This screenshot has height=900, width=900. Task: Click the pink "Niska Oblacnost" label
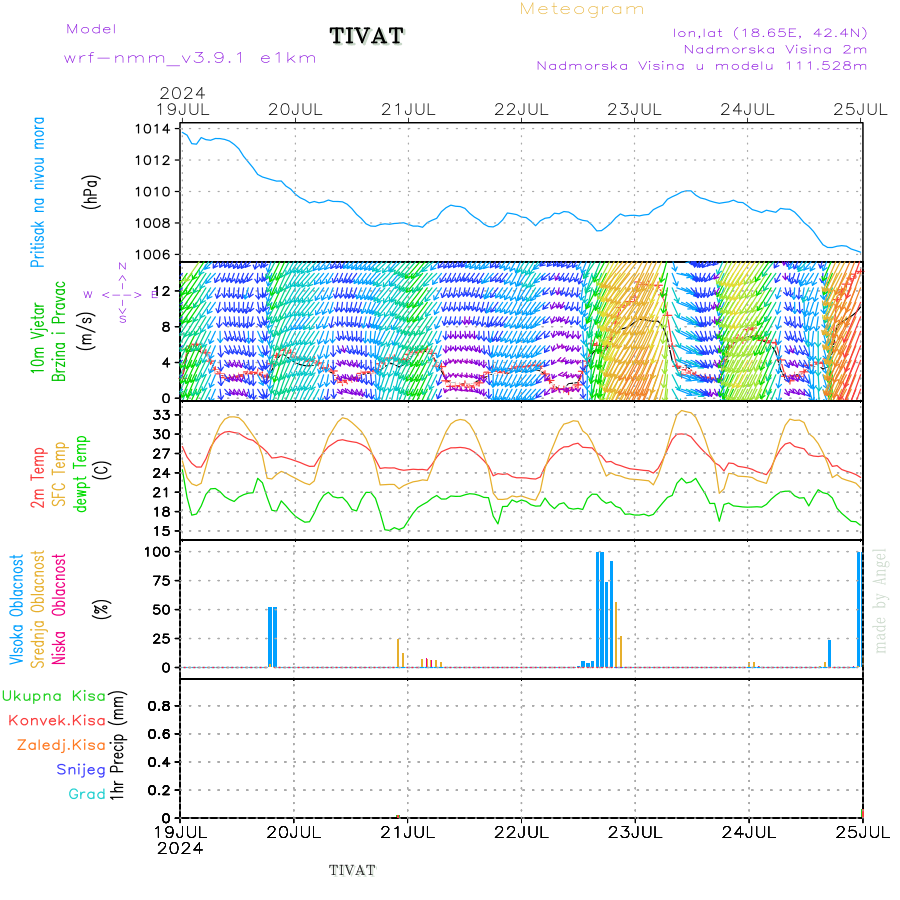tap(59, 609)
